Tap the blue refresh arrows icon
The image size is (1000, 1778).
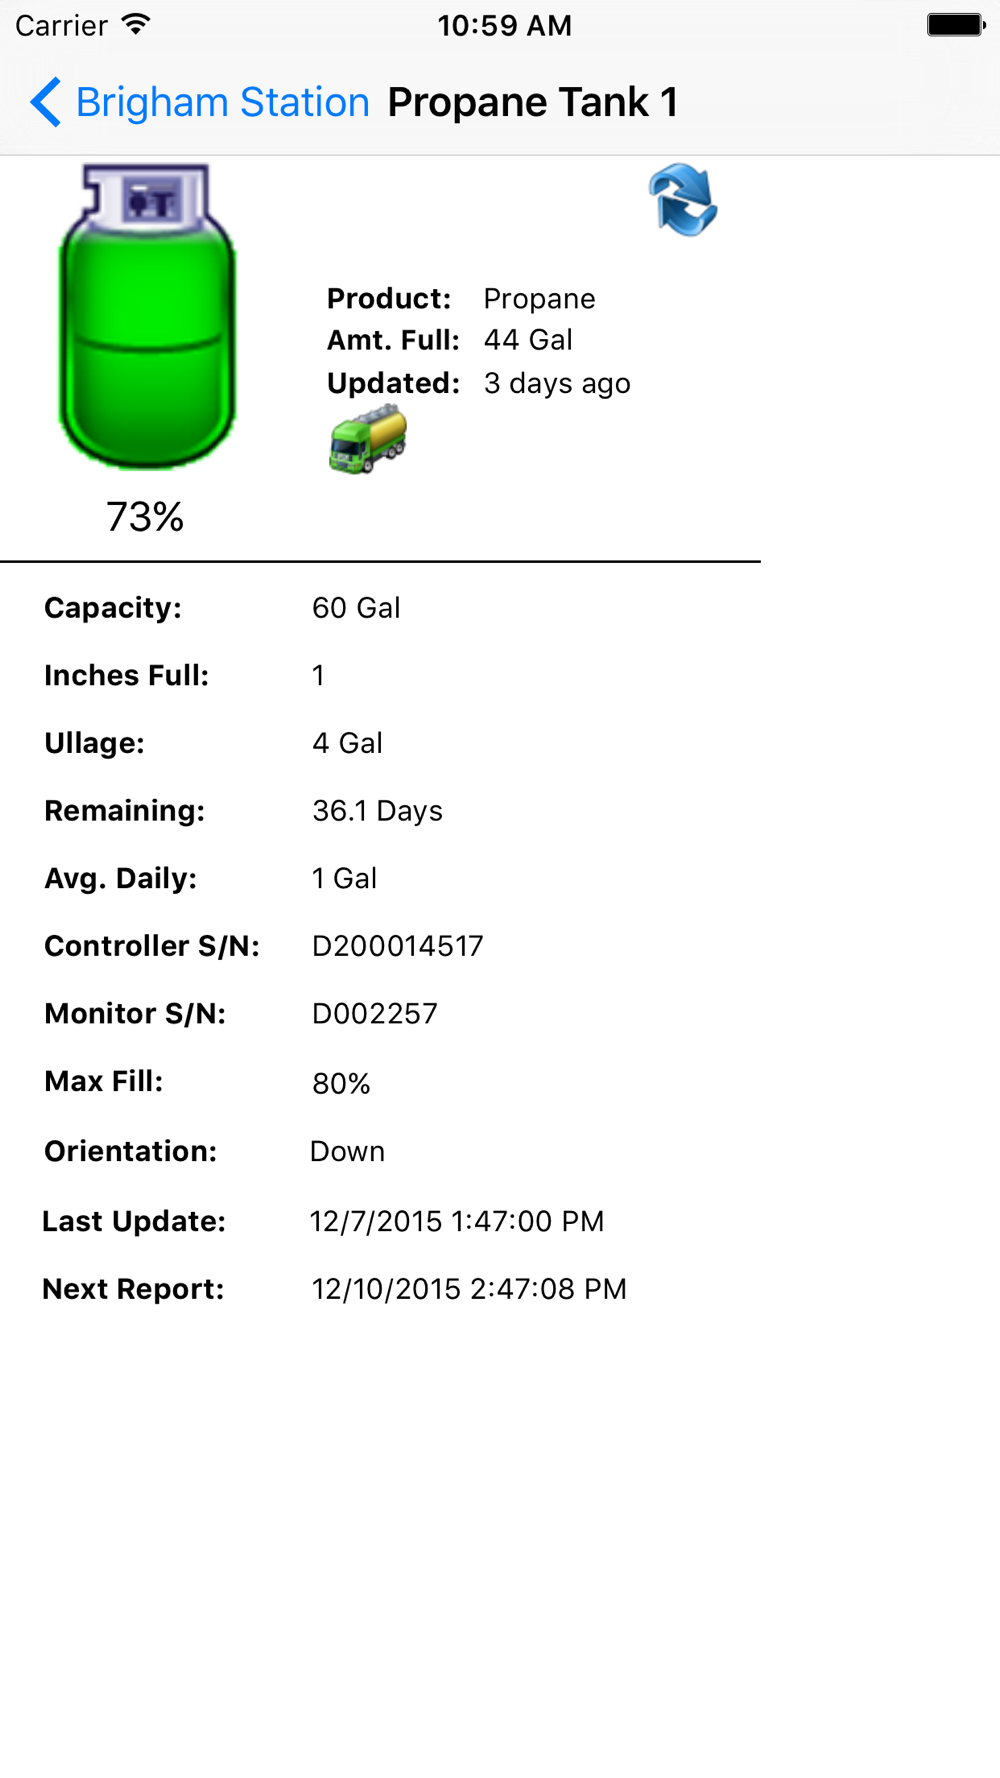683,201
